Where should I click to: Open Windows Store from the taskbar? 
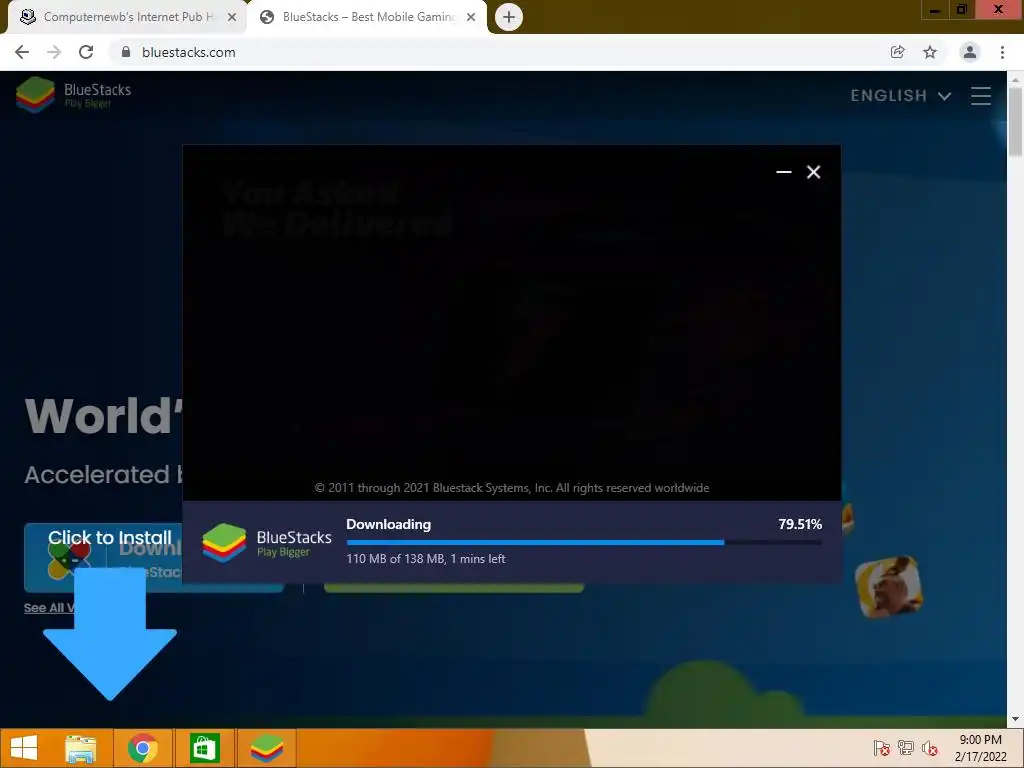click(204, 748)
